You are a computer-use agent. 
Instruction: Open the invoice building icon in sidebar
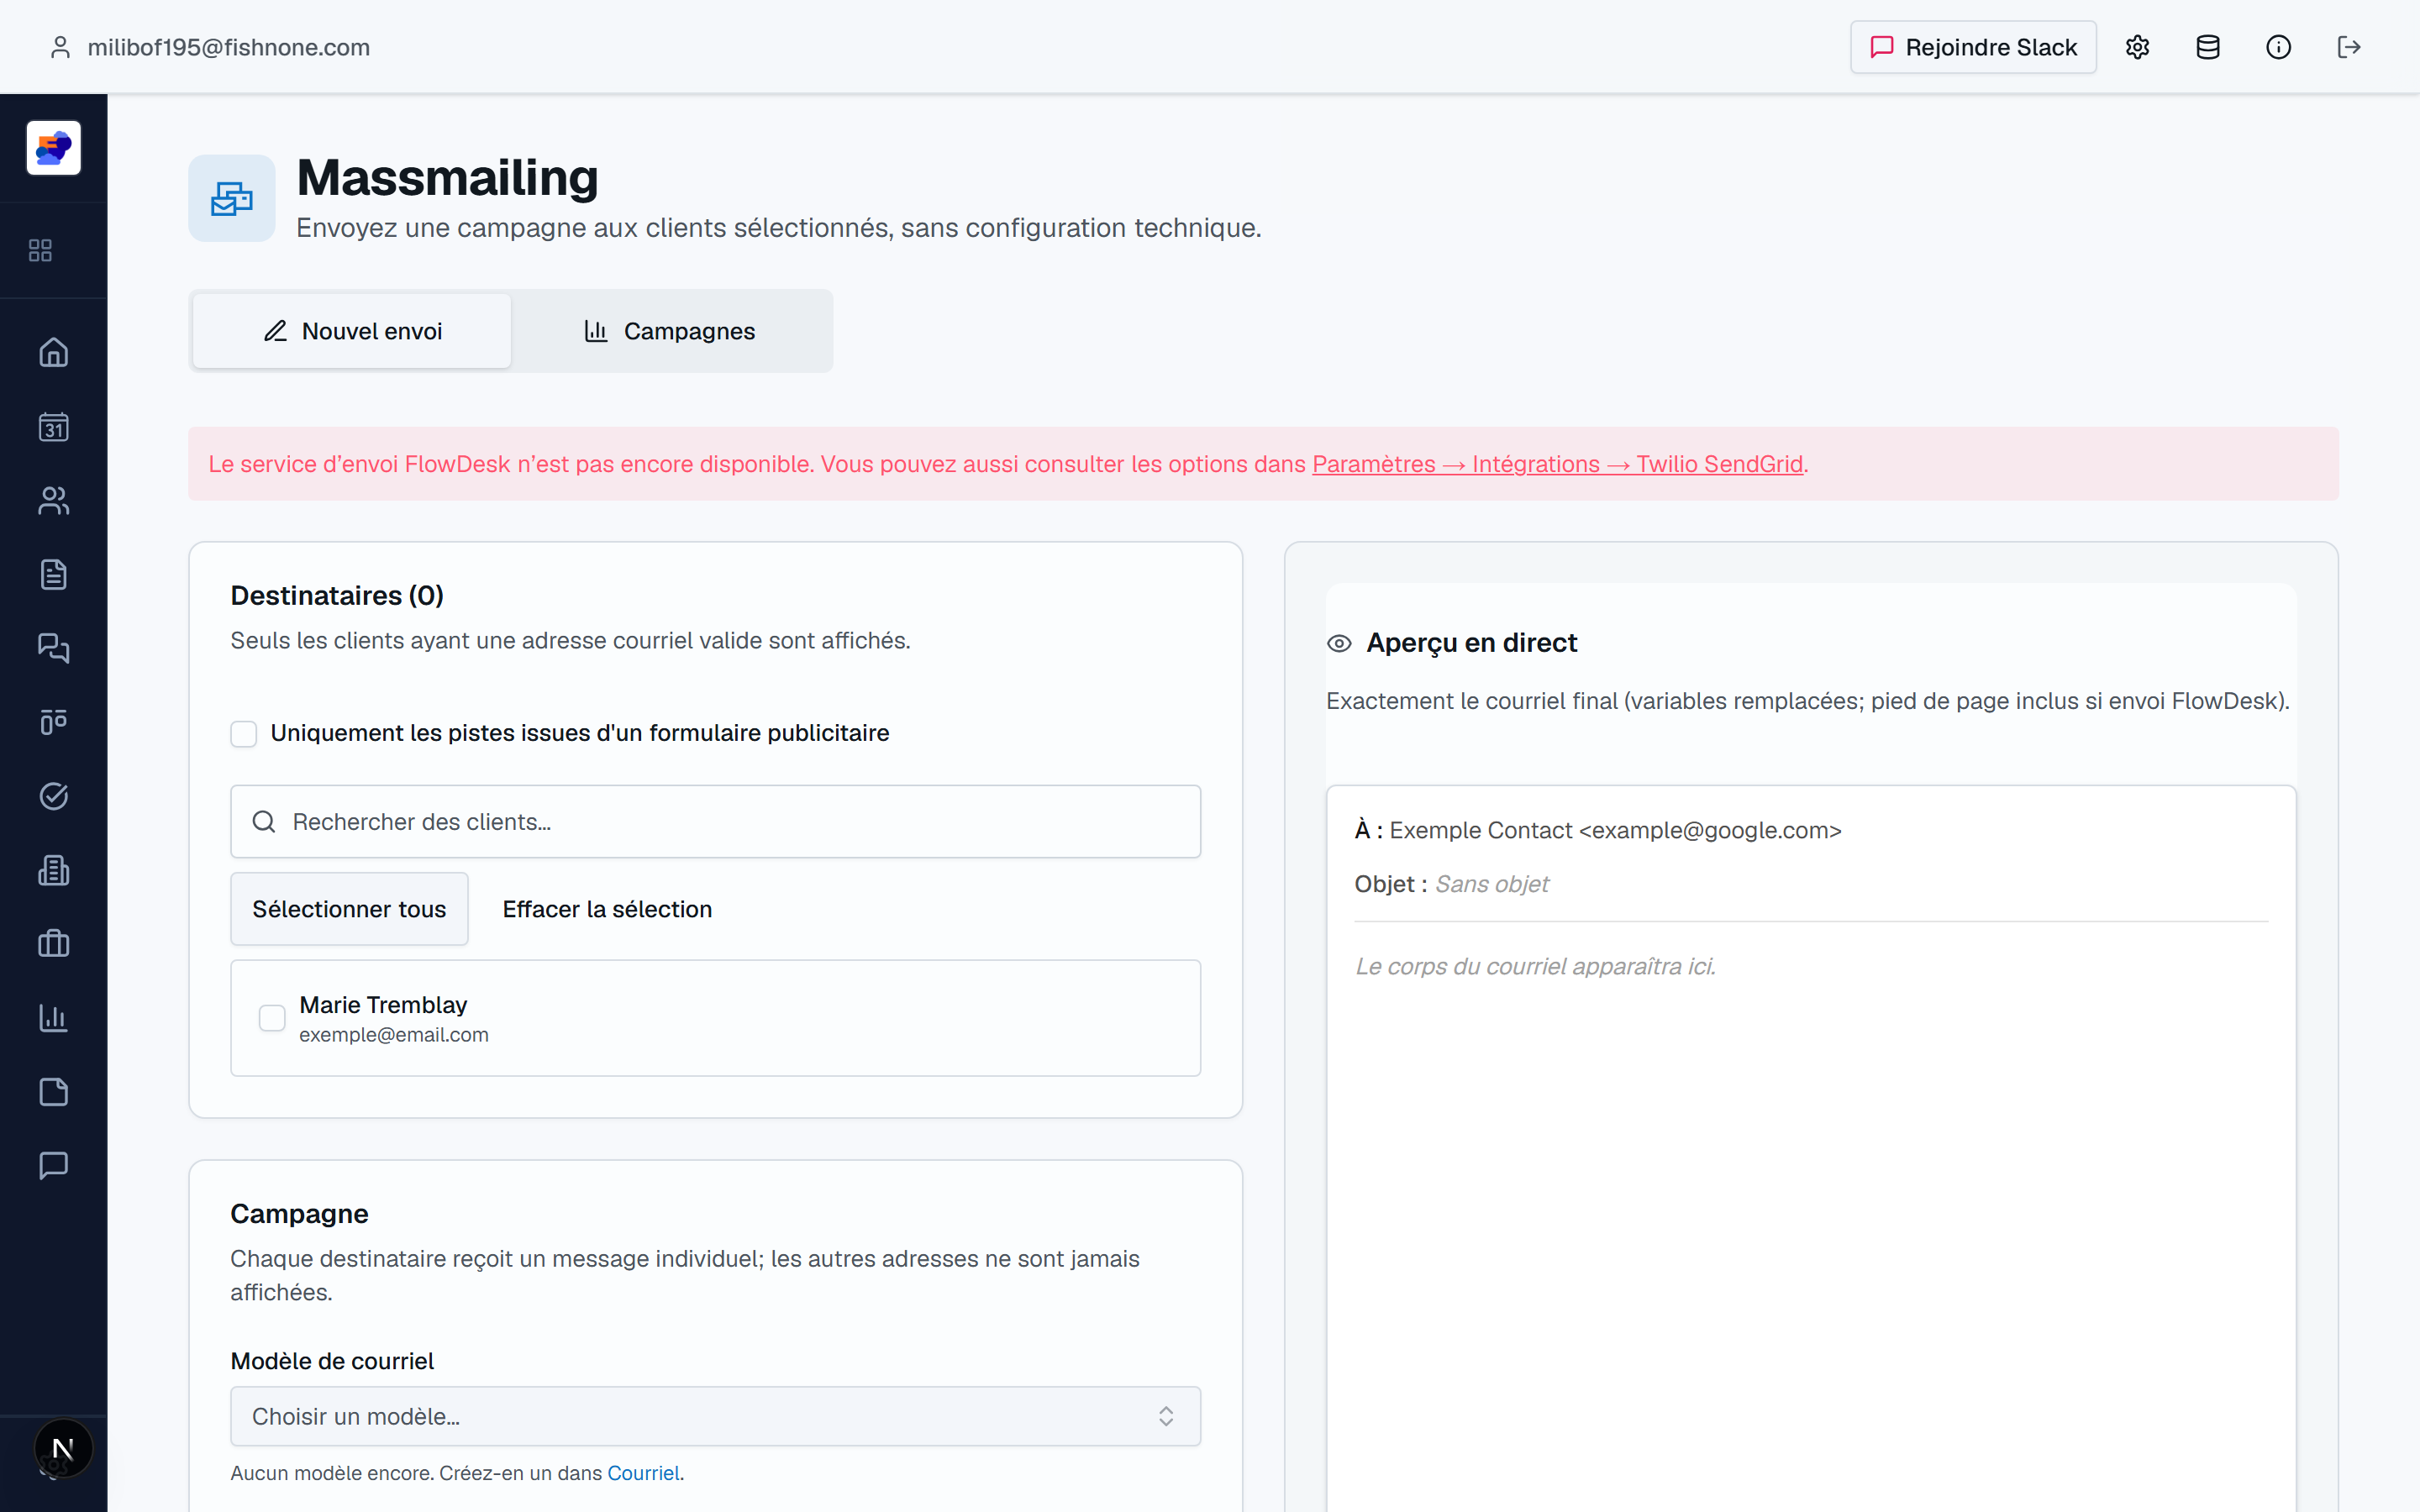[54, 870]
